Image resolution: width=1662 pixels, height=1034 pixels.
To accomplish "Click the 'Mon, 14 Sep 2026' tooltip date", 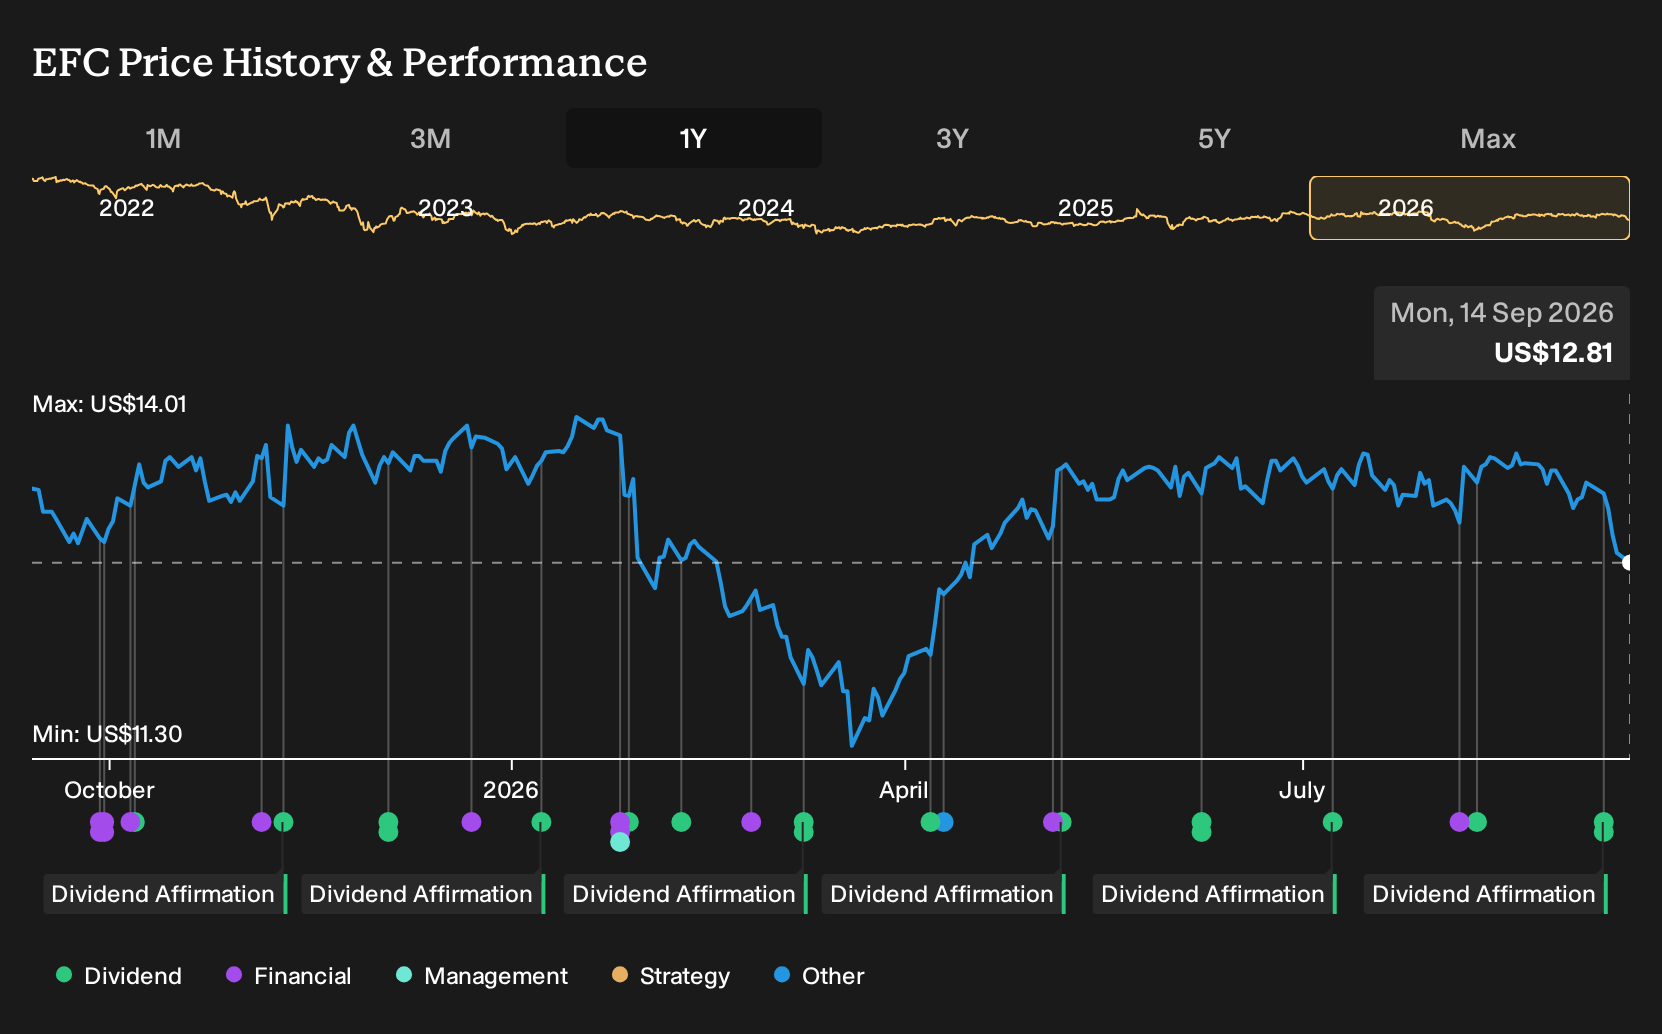I will (1502, 313).
